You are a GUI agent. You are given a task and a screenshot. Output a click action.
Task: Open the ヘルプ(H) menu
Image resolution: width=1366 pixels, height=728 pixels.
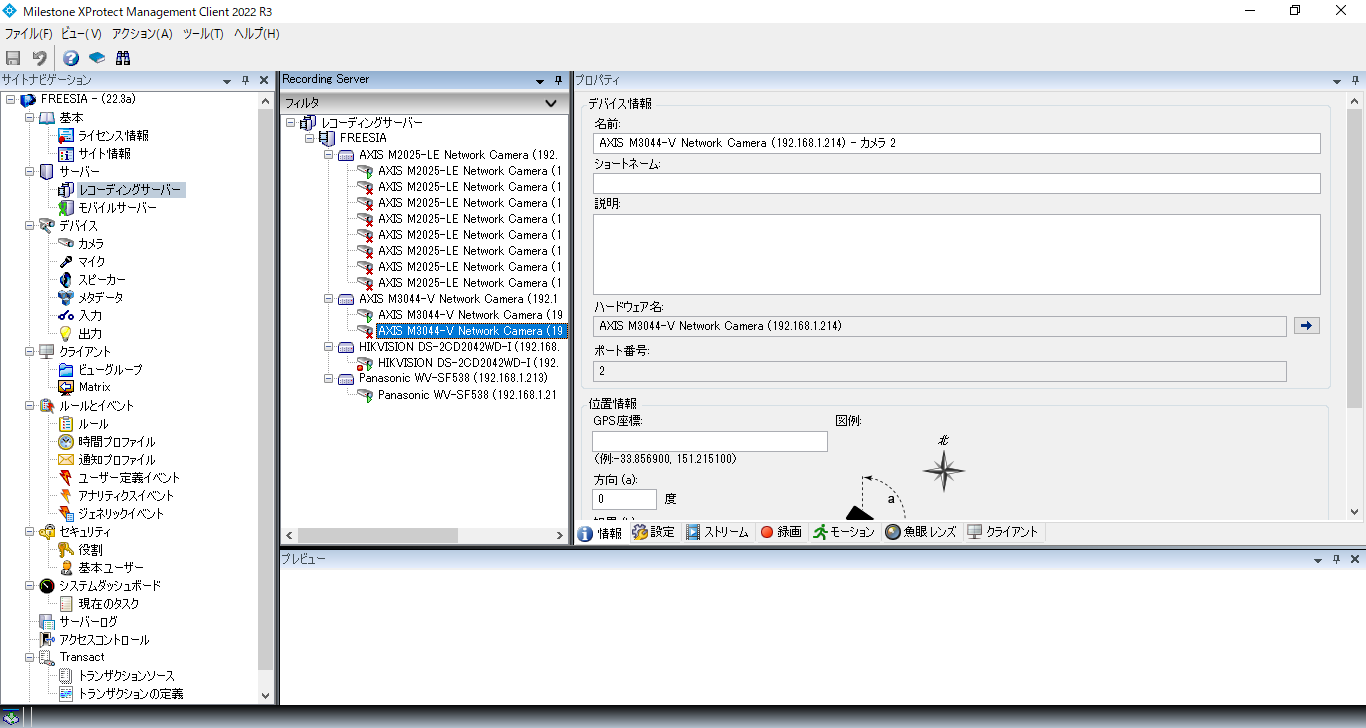click(x=256, y=33)
